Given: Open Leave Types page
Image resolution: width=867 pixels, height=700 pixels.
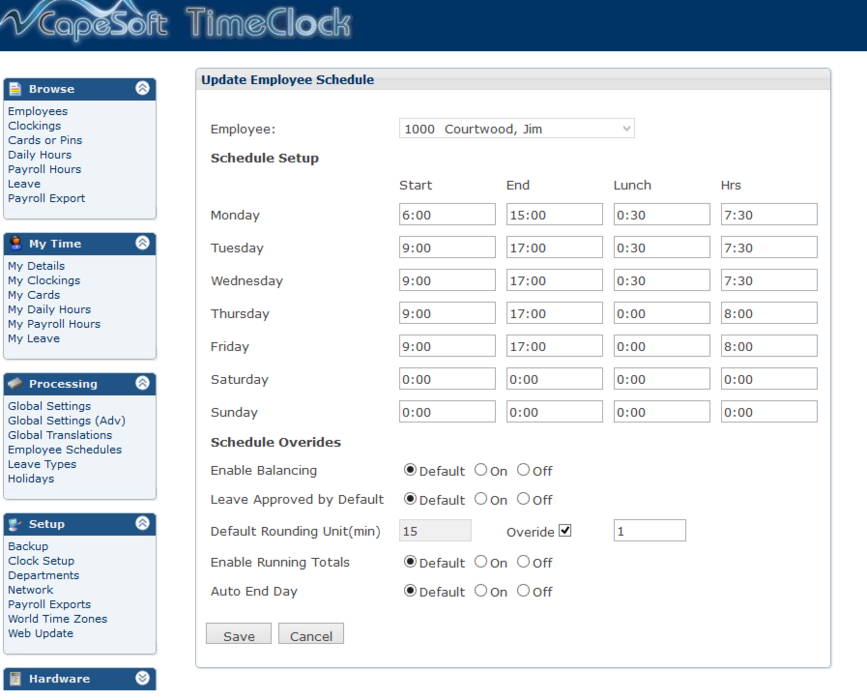Looking at the screenshot, I should click(42, 464).
